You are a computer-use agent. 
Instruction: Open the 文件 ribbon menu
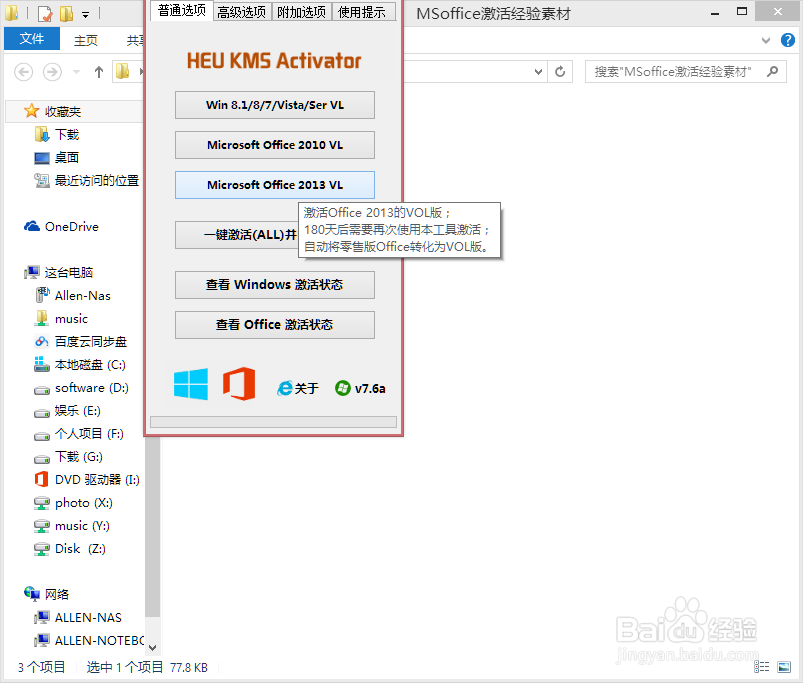point(32,38)
